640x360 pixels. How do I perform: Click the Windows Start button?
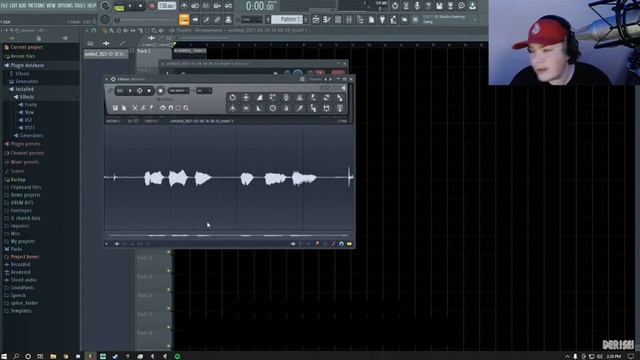[4, 356]
